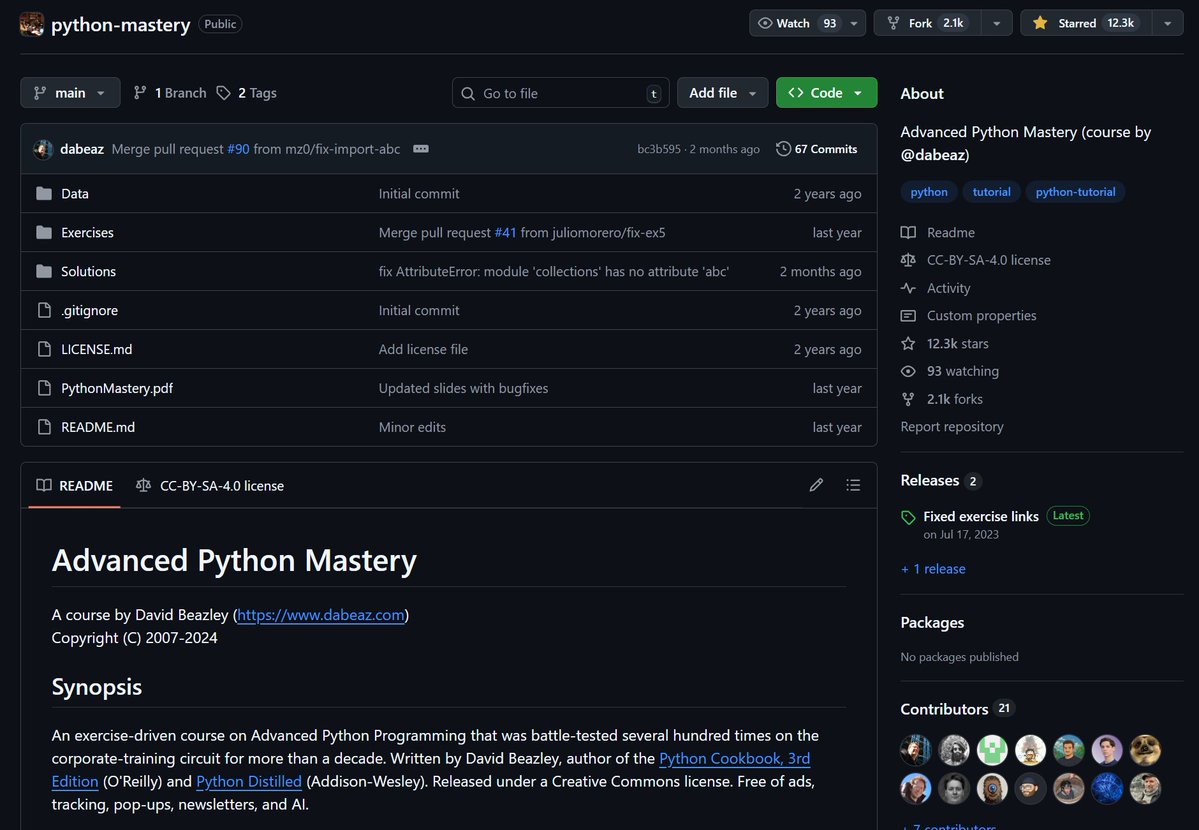Screen dimensions: 1199x830
Task: Click the Updated slides with bugfixes commit message
Action: pos(463,389)
